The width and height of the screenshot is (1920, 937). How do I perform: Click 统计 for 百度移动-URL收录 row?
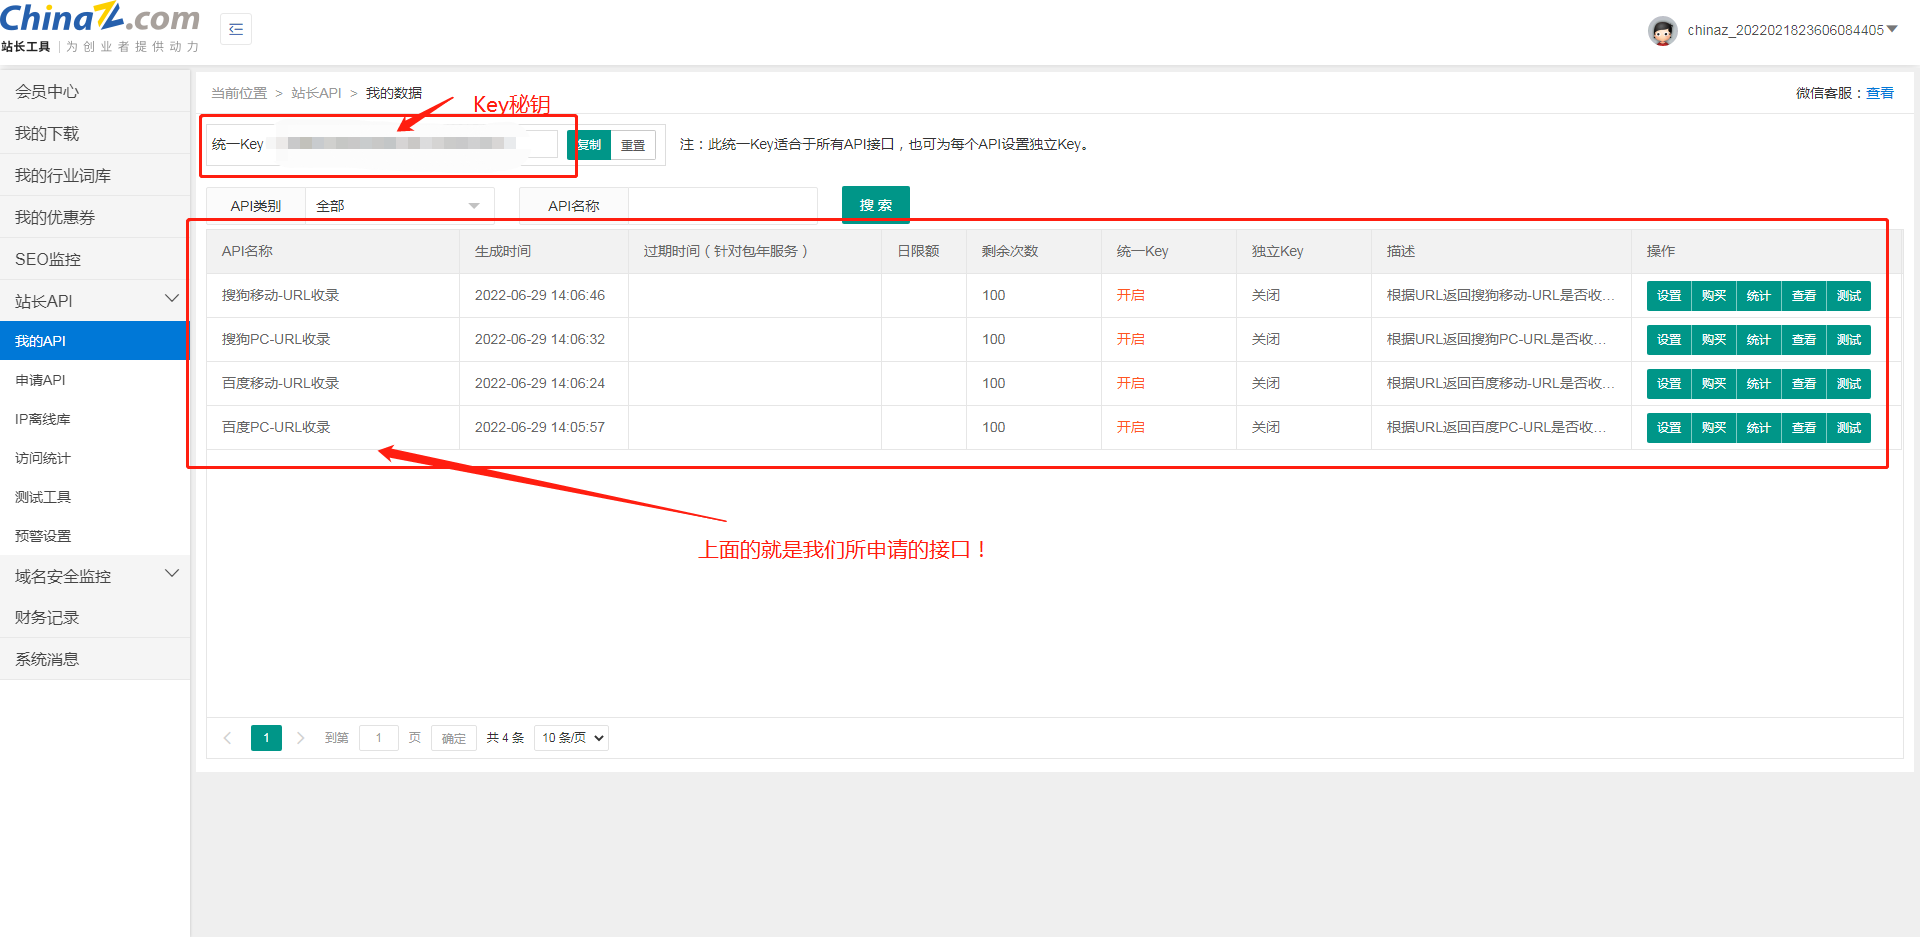tap(1759, 384)
